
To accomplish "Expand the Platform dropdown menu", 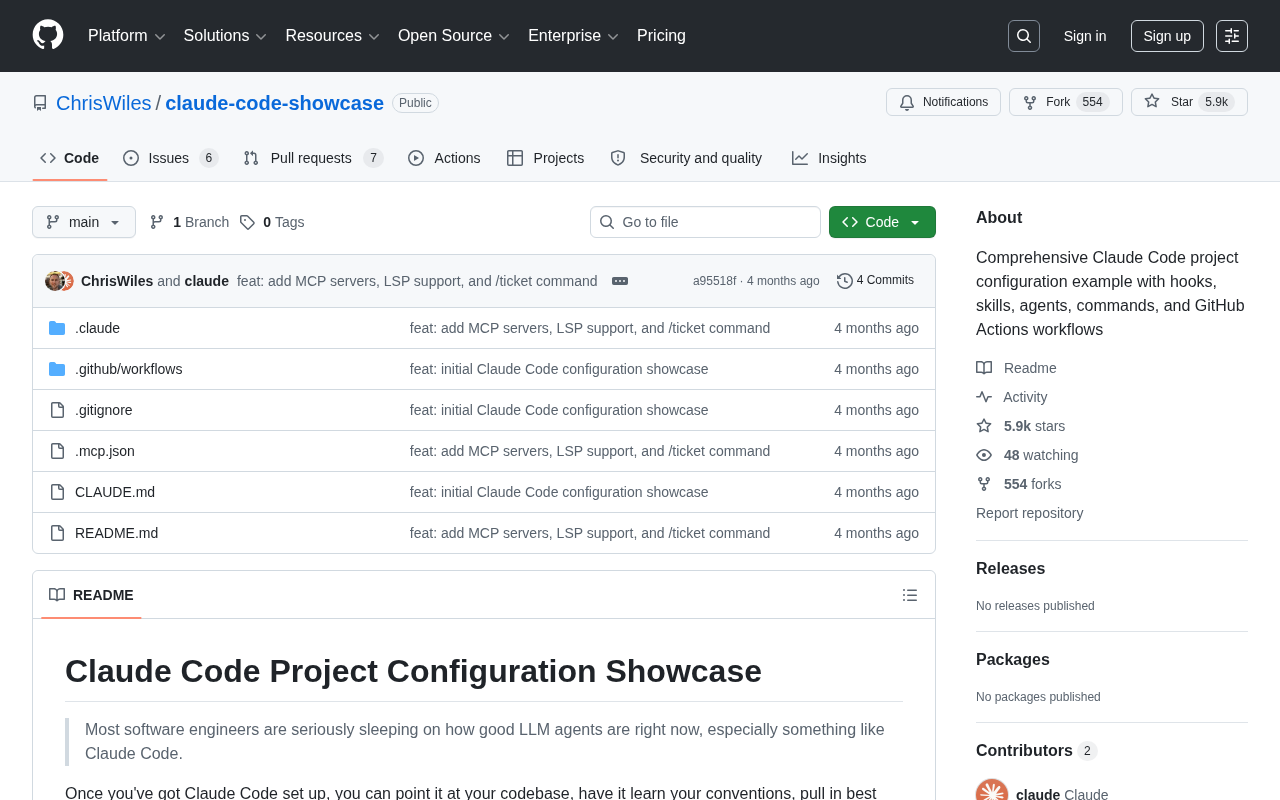I will (127, 36).
